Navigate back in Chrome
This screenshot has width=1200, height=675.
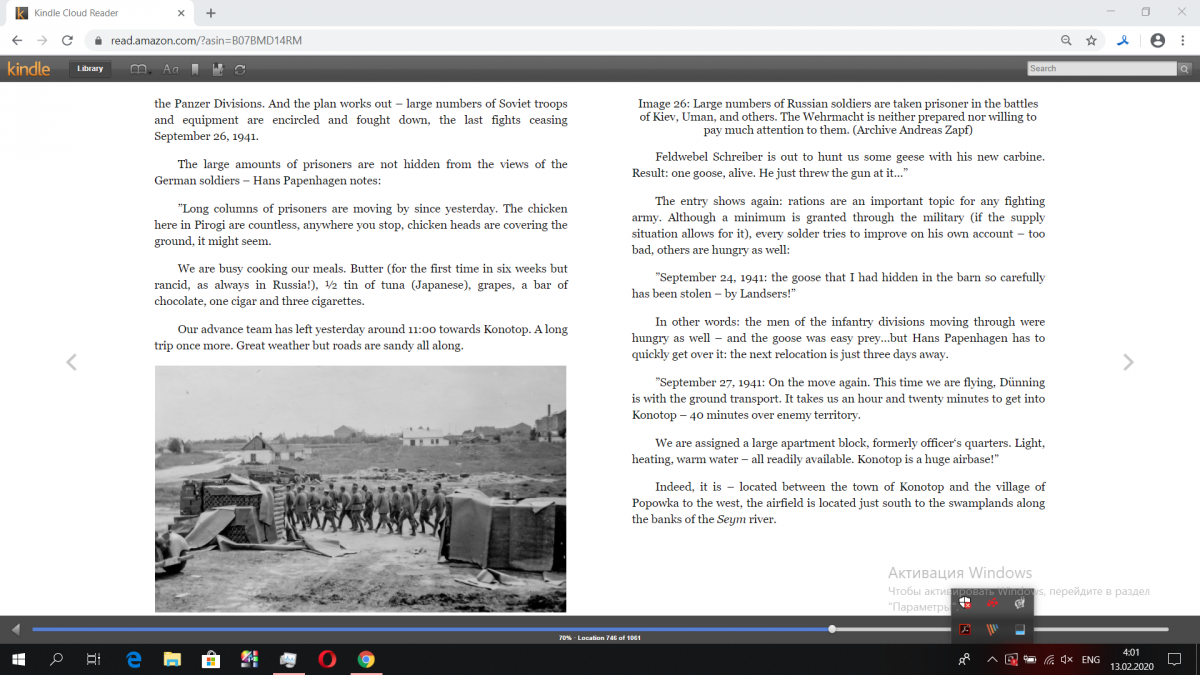click(17, 41)
